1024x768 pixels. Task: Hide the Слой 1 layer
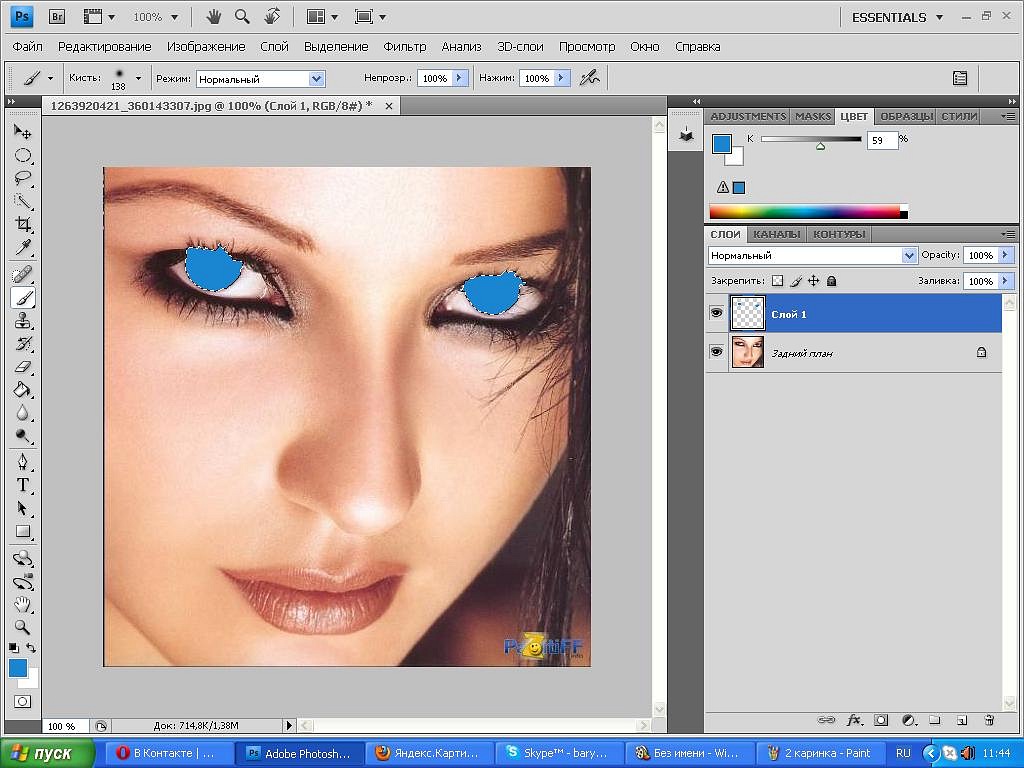pyautogui.click(x=716, y=313)
